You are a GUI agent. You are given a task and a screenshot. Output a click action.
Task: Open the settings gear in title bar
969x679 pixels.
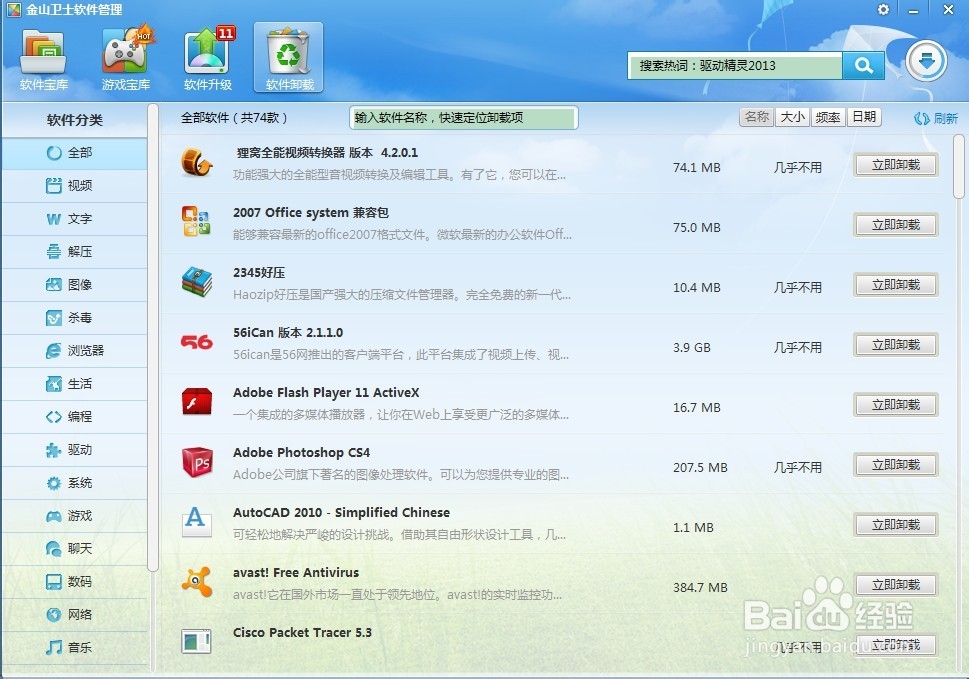(883, 10)
